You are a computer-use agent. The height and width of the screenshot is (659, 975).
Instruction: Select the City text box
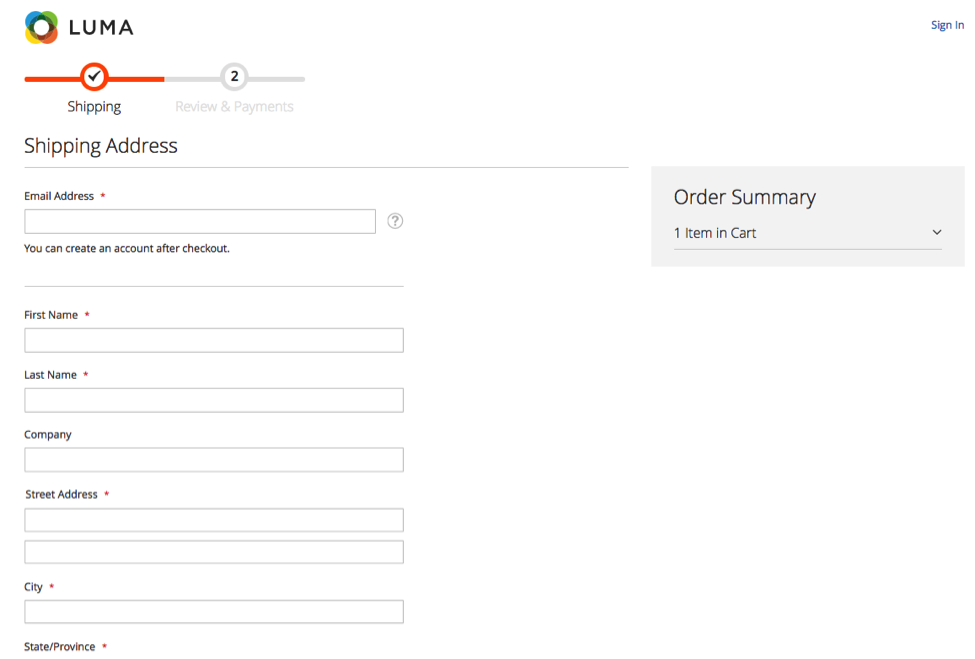(213, 611)
